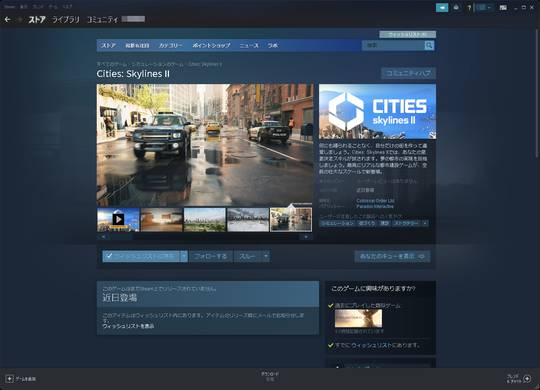Switch to Big Picture mode icon
This screenshot has height=390, width=540.
[503, 8]
